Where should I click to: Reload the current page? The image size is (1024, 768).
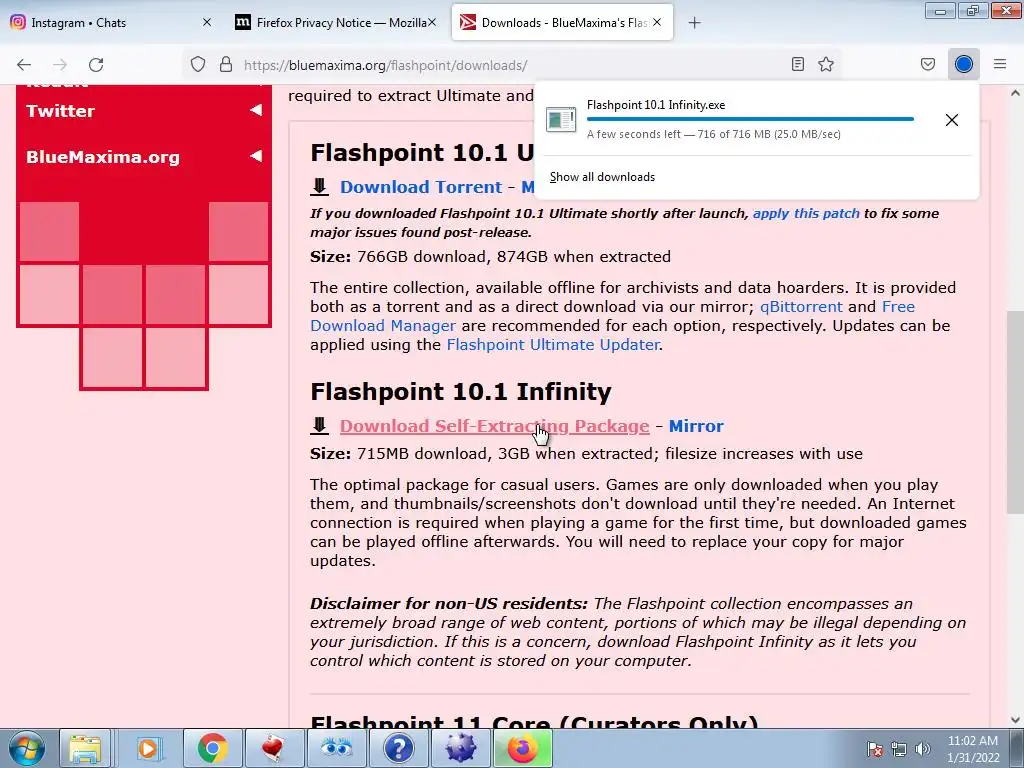point(96,64)
